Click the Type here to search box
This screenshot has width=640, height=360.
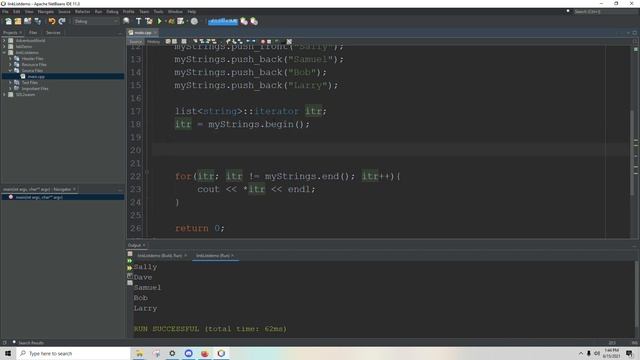coord(73,353)
